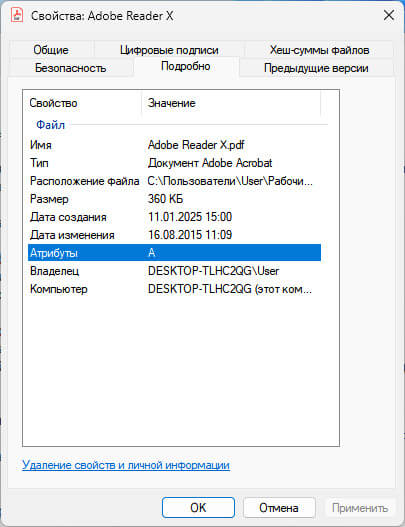Select the Имя property row
The width and height of the screenshot is (405, 527).
pos(174,145)
